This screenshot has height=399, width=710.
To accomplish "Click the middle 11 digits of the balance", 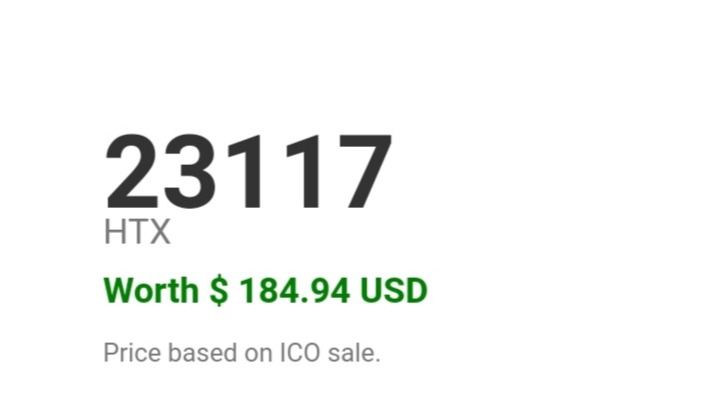I will coord(274,172).
